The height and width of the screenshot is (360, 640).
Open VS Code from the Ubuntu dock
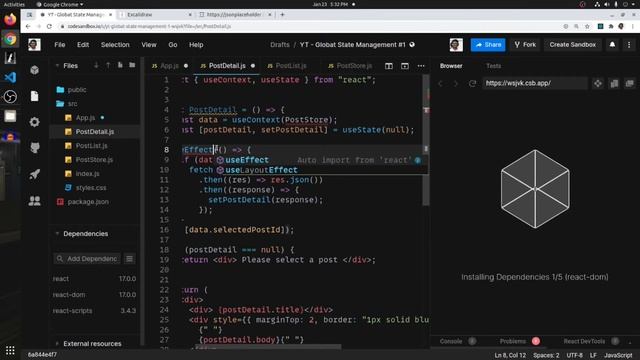(x=10, y=77)
